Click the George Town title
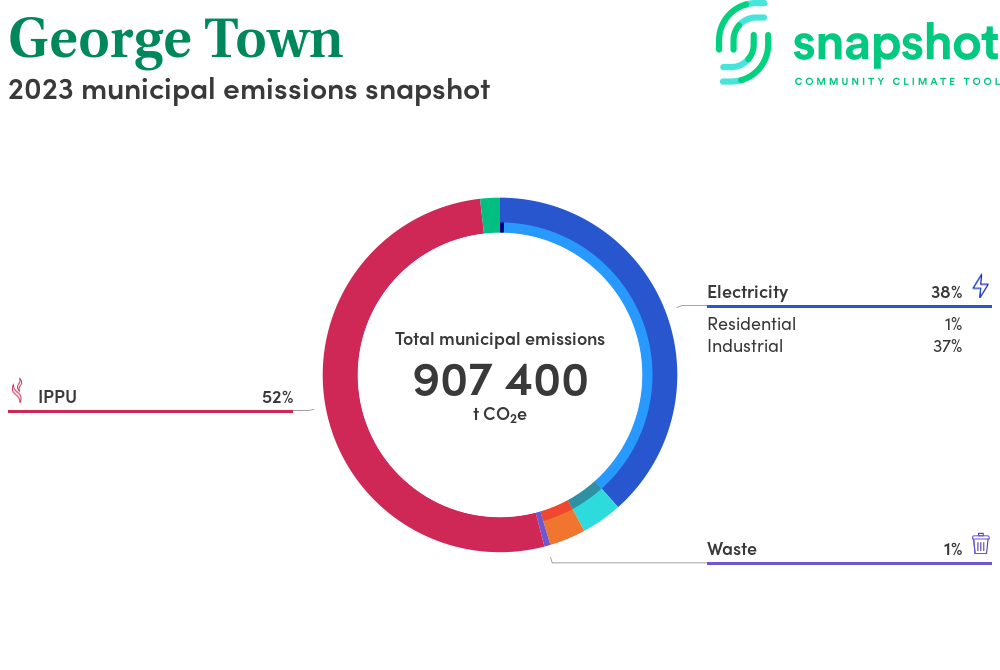Image resolution: width=1000 pixels, height=670 pixels. (176, 38)
